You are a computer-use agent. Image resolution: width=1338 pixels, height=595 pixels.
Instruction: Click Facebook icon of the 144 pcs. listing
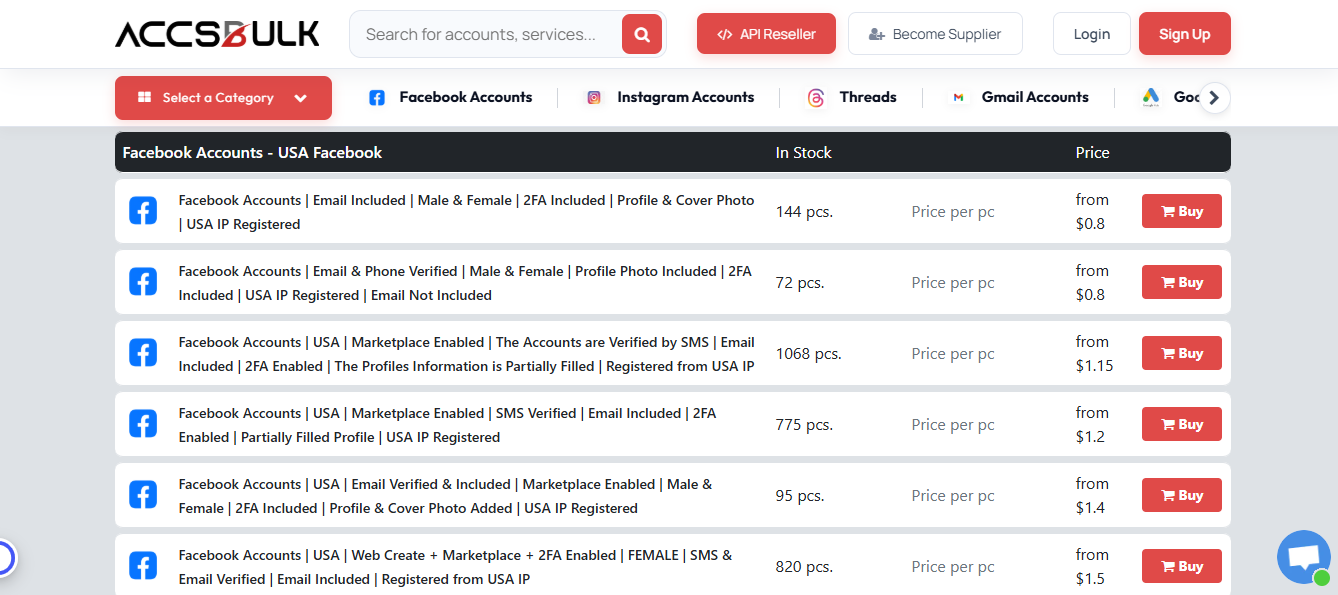click(143, 211)
